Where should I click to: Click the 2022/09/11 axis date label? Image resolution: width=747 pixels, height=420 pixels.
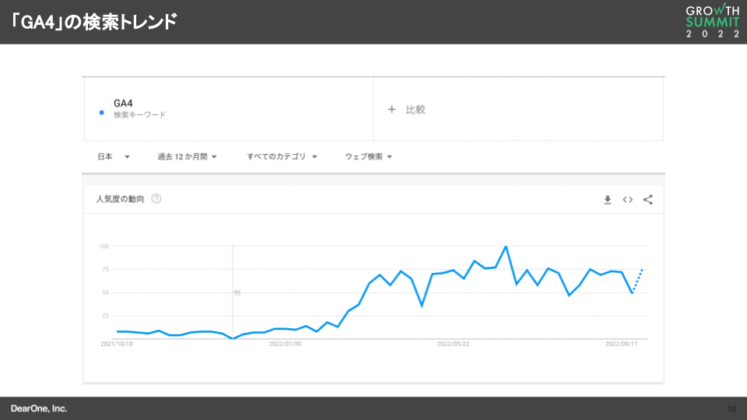621,344
